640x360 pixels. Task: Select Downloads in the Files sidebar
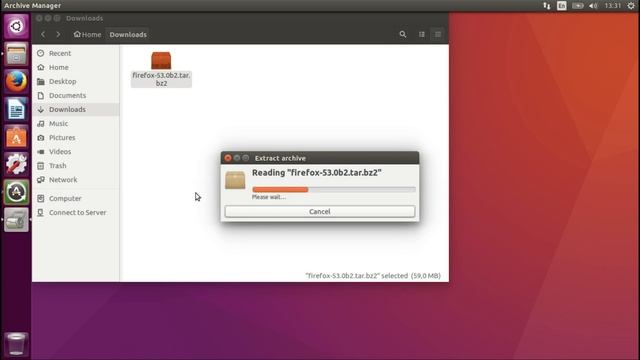[x=76, y=109]
